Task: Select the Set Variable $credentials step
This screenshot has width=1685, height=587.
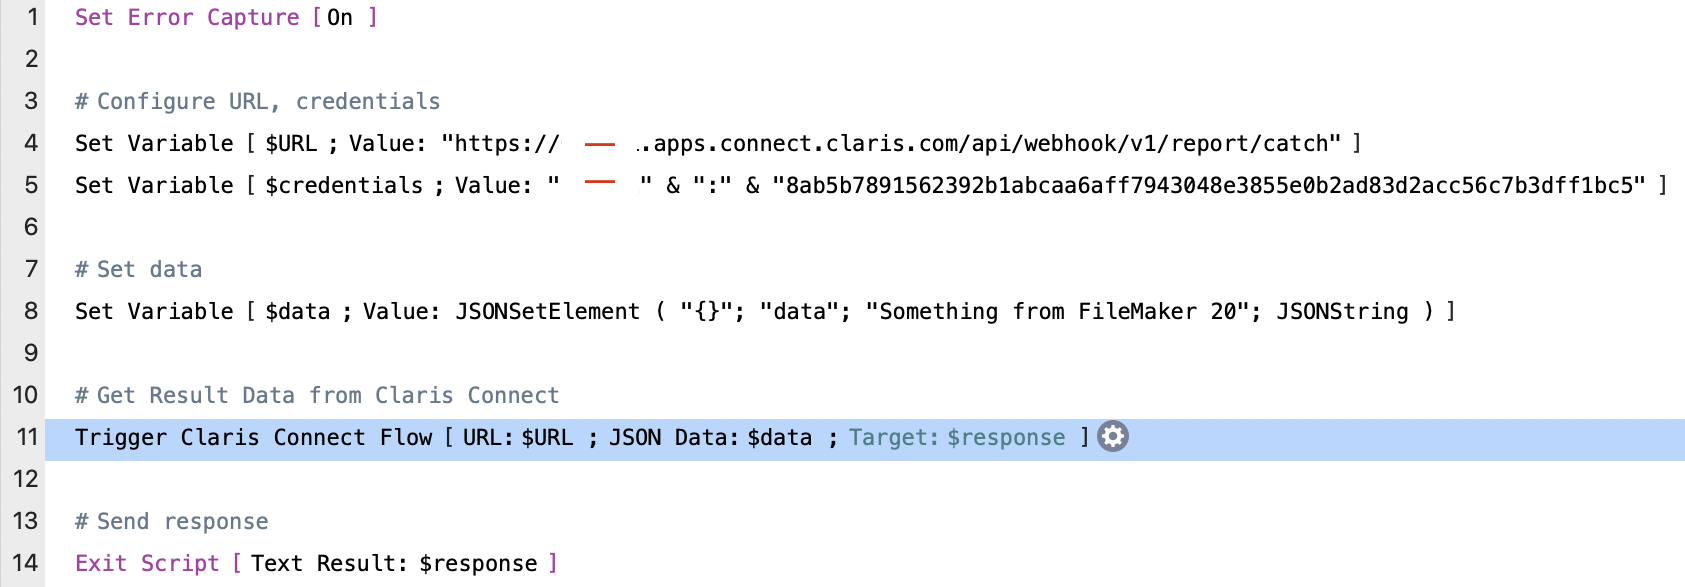Action: click(x=154, y=186)
